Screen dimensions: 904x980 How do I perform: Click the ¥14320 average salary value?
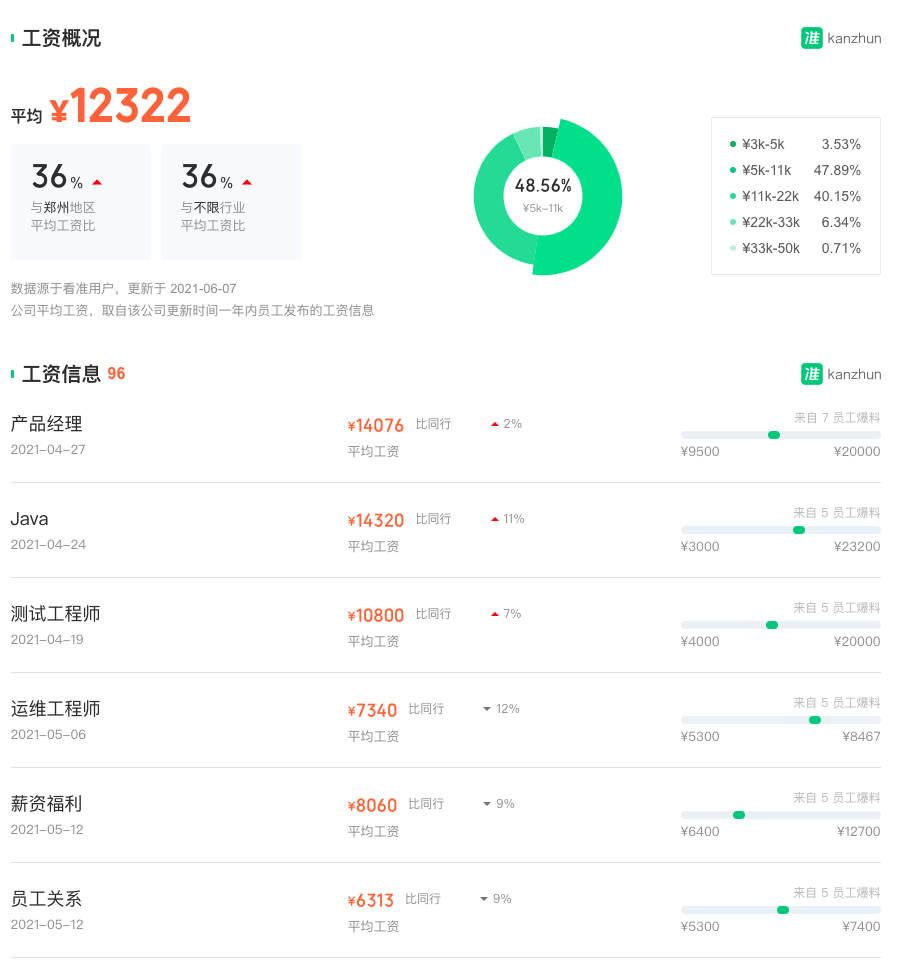point(376,521)
